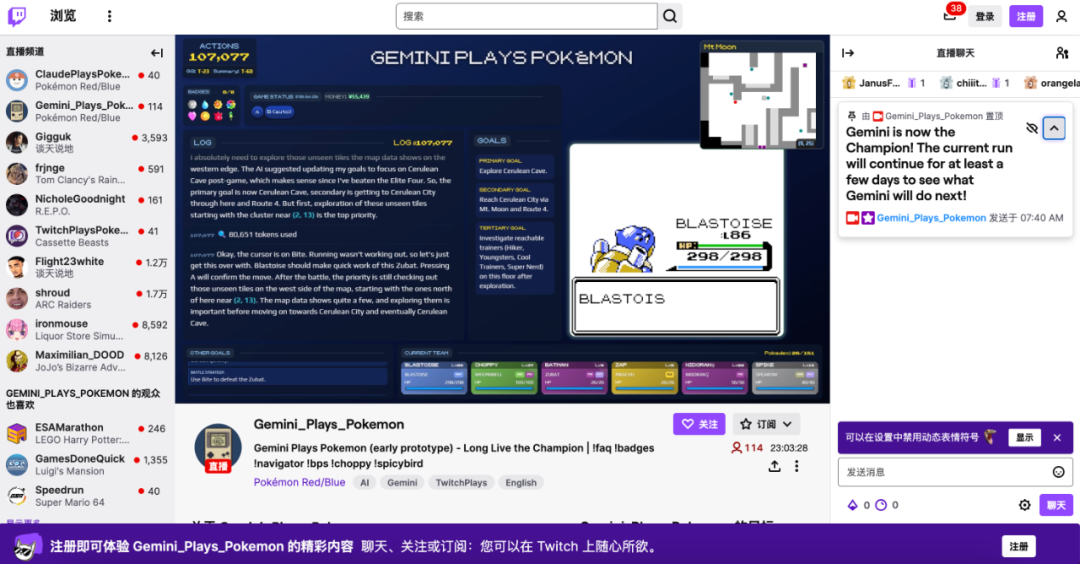
Task: Collapse the 直播频道 sidebar
Action: point(157,52)
